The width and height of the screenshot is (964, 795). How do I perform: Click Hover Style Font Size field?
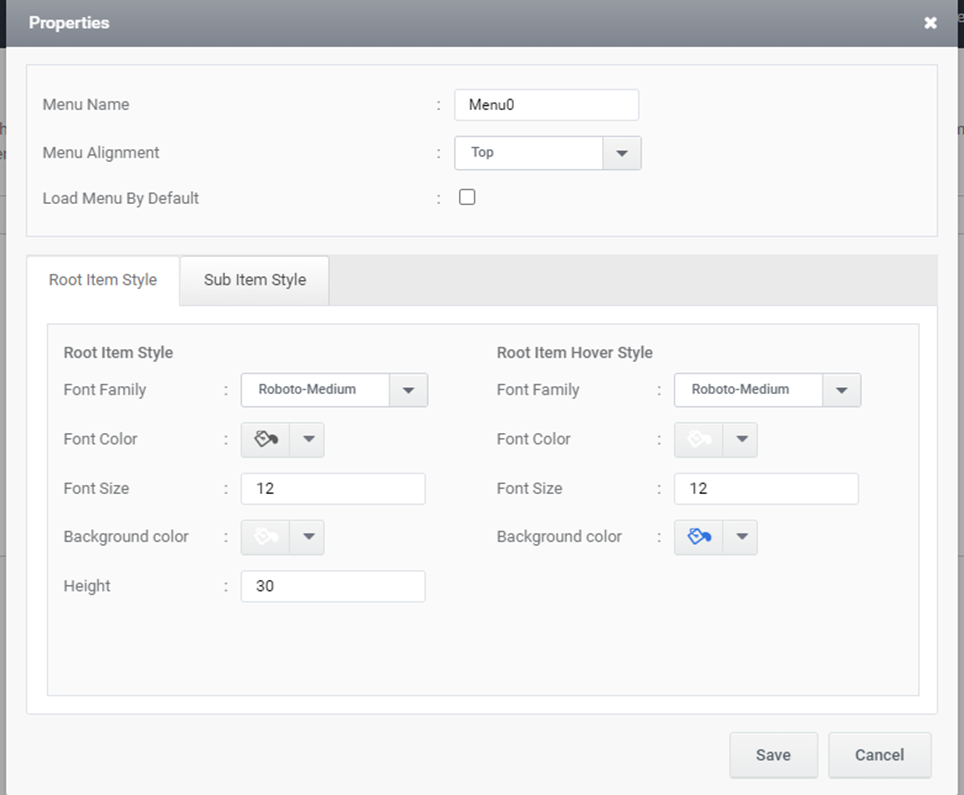click(x=766, y=489)
